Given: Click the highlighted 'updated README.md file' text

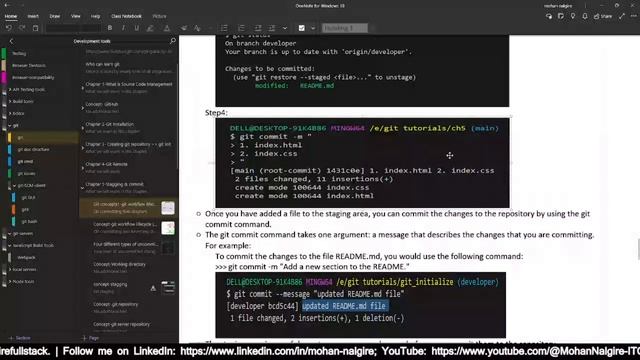Looking at the screenshot, I should pos(345,306).
